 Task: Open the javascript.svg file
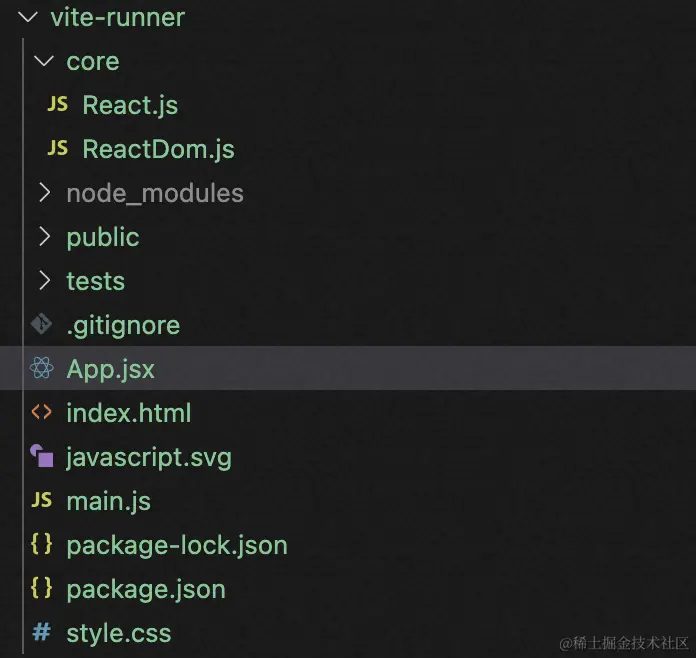pyautogui.click(x=149, y=458)
